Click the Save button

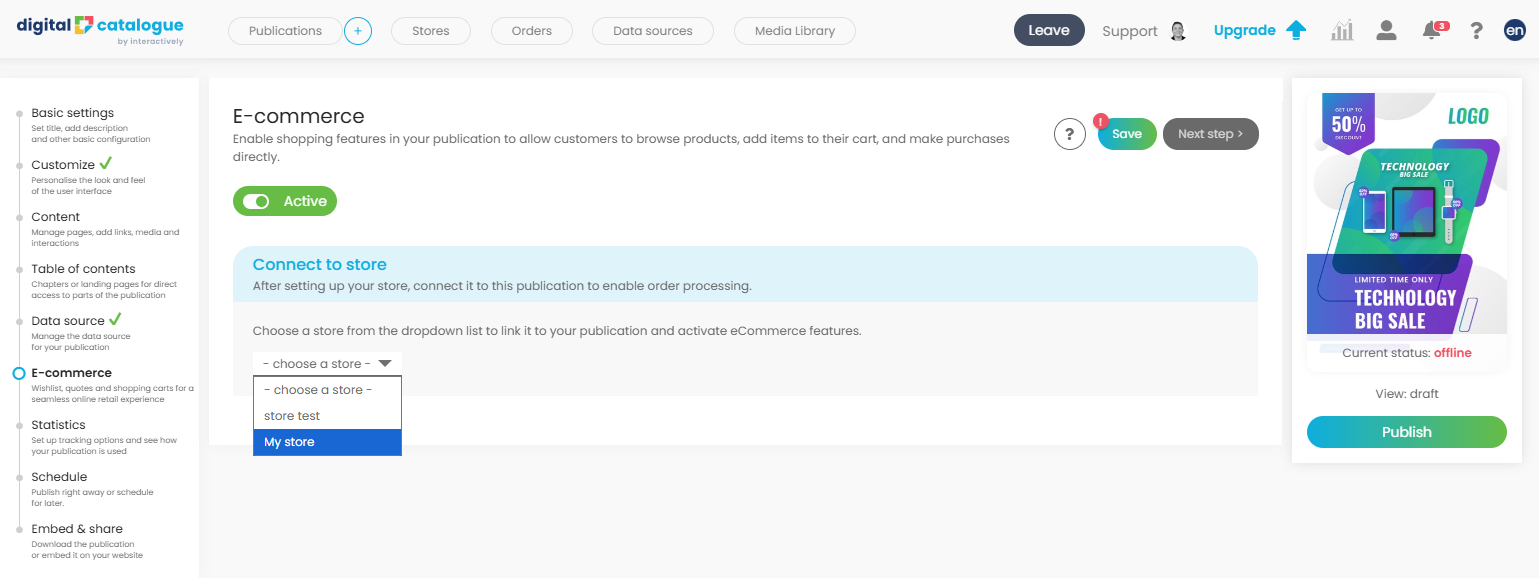(1127, 134)
